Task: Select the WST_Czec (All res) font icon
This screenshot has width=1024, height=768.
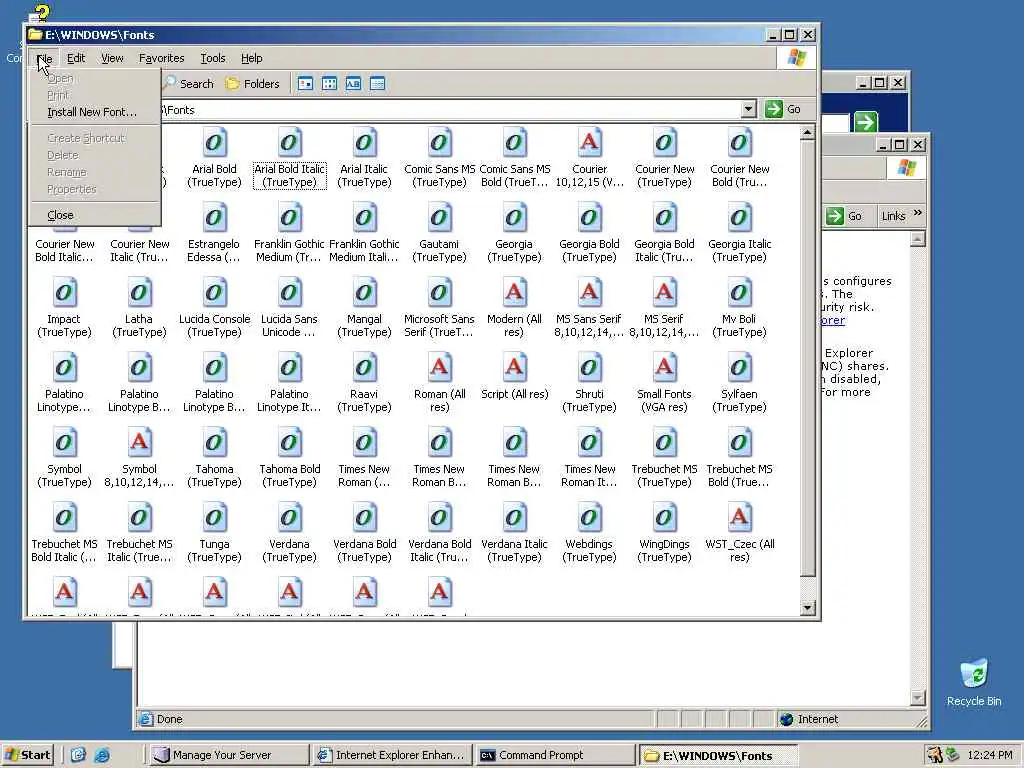Action: [x=739, y=518]
